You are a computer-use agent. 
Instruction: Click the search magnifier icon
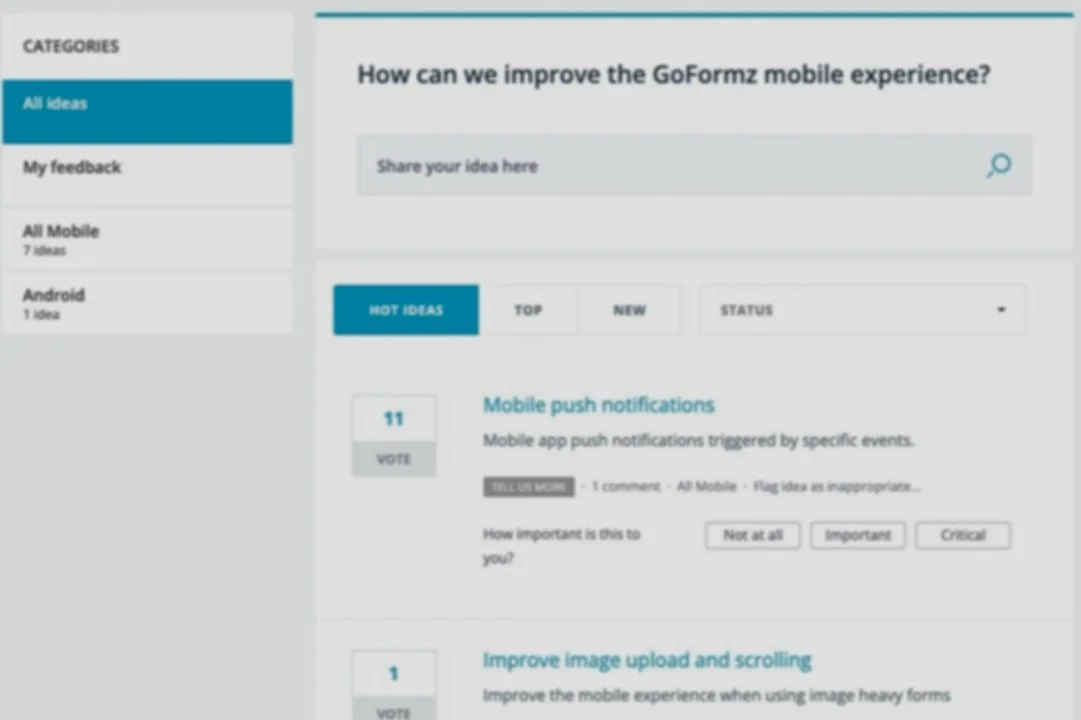click(x=998, y=166)
